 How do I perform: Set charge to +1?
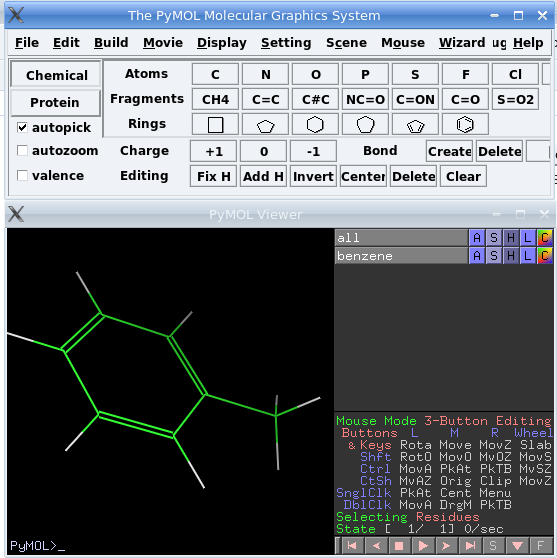213,151
